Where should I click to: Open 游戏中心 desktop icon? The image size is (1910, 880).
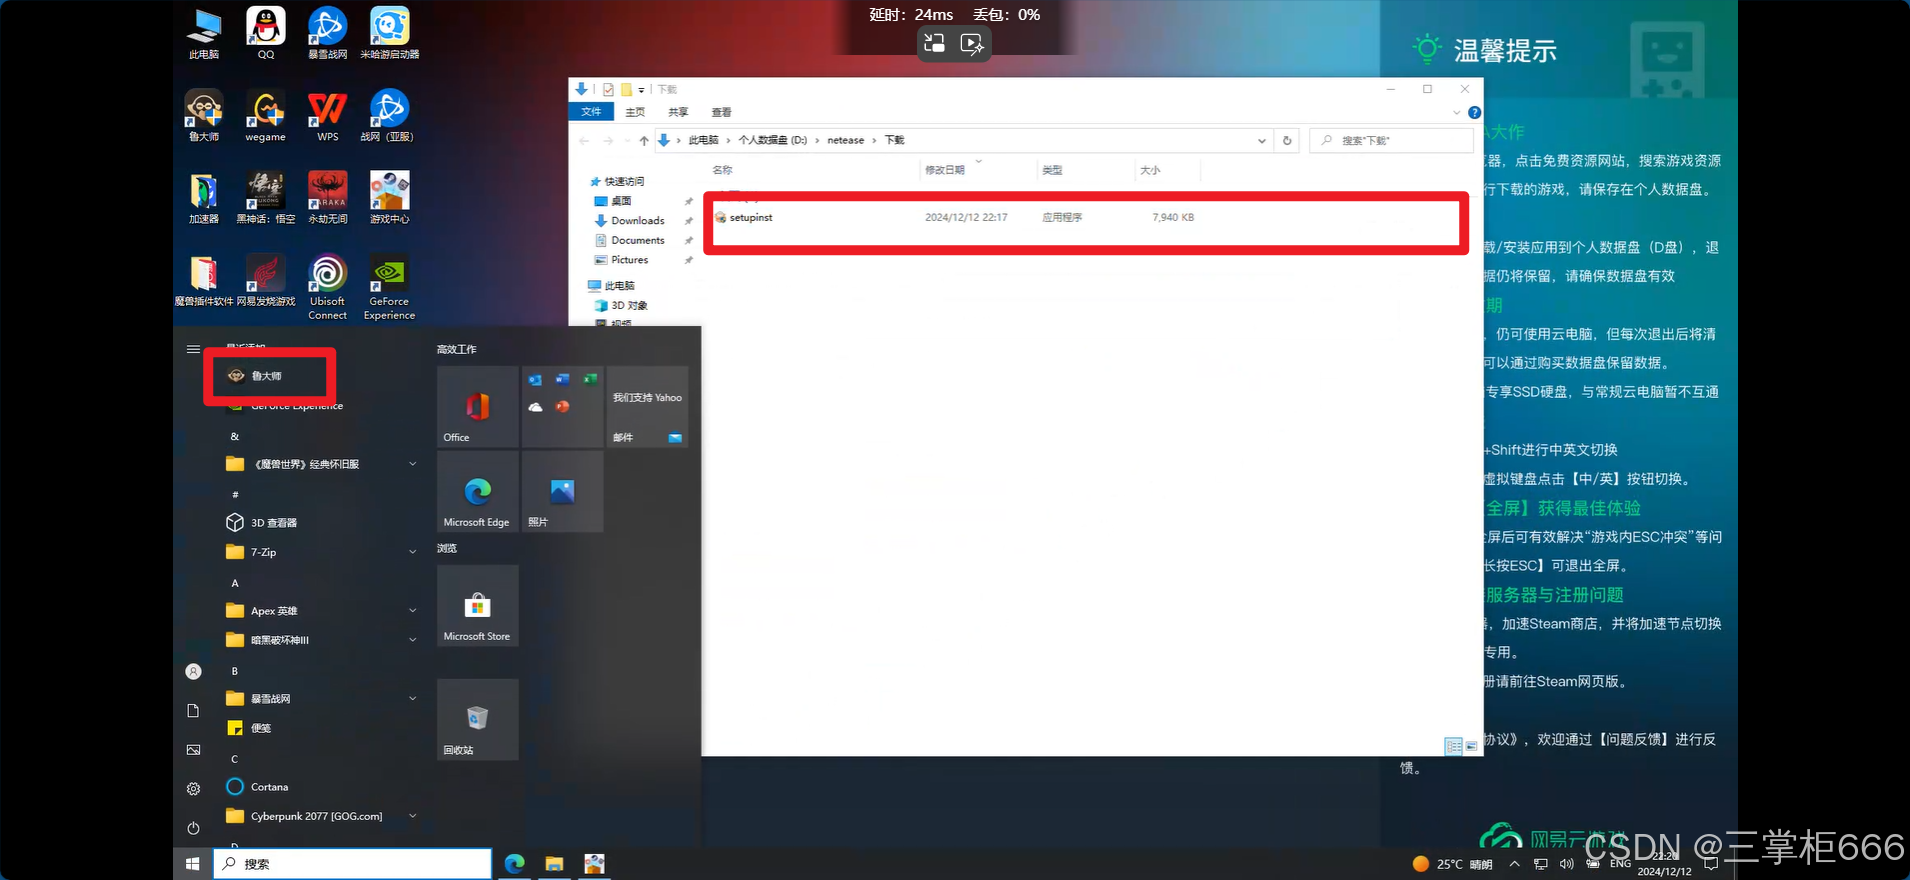click(x=390, y=197)
